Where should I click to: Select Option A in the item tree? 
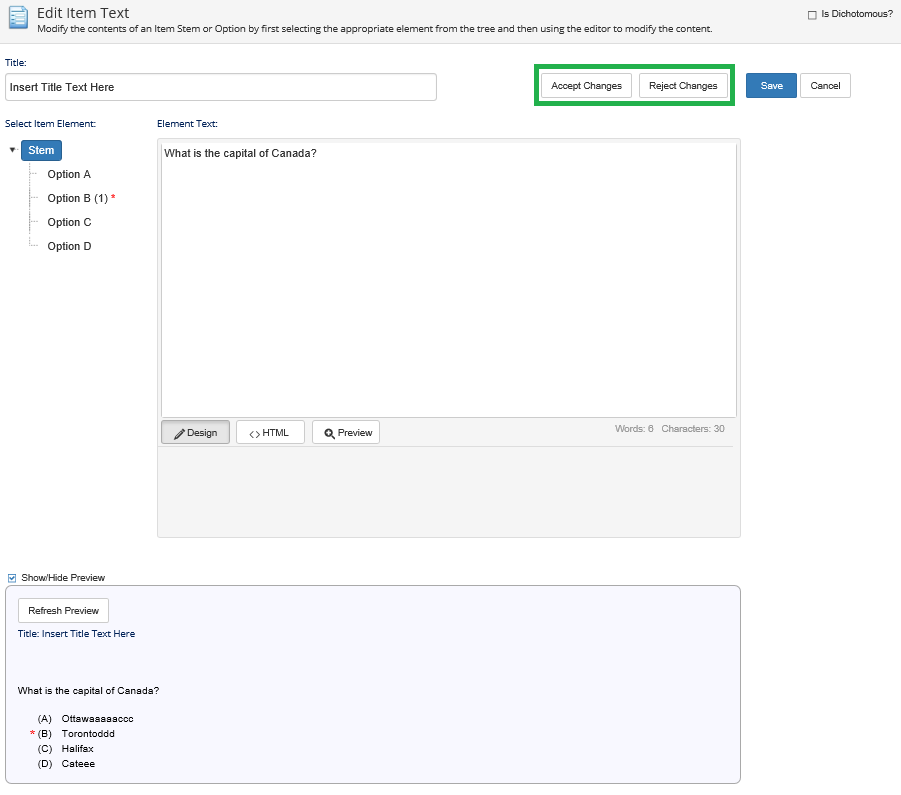point(69,174)
